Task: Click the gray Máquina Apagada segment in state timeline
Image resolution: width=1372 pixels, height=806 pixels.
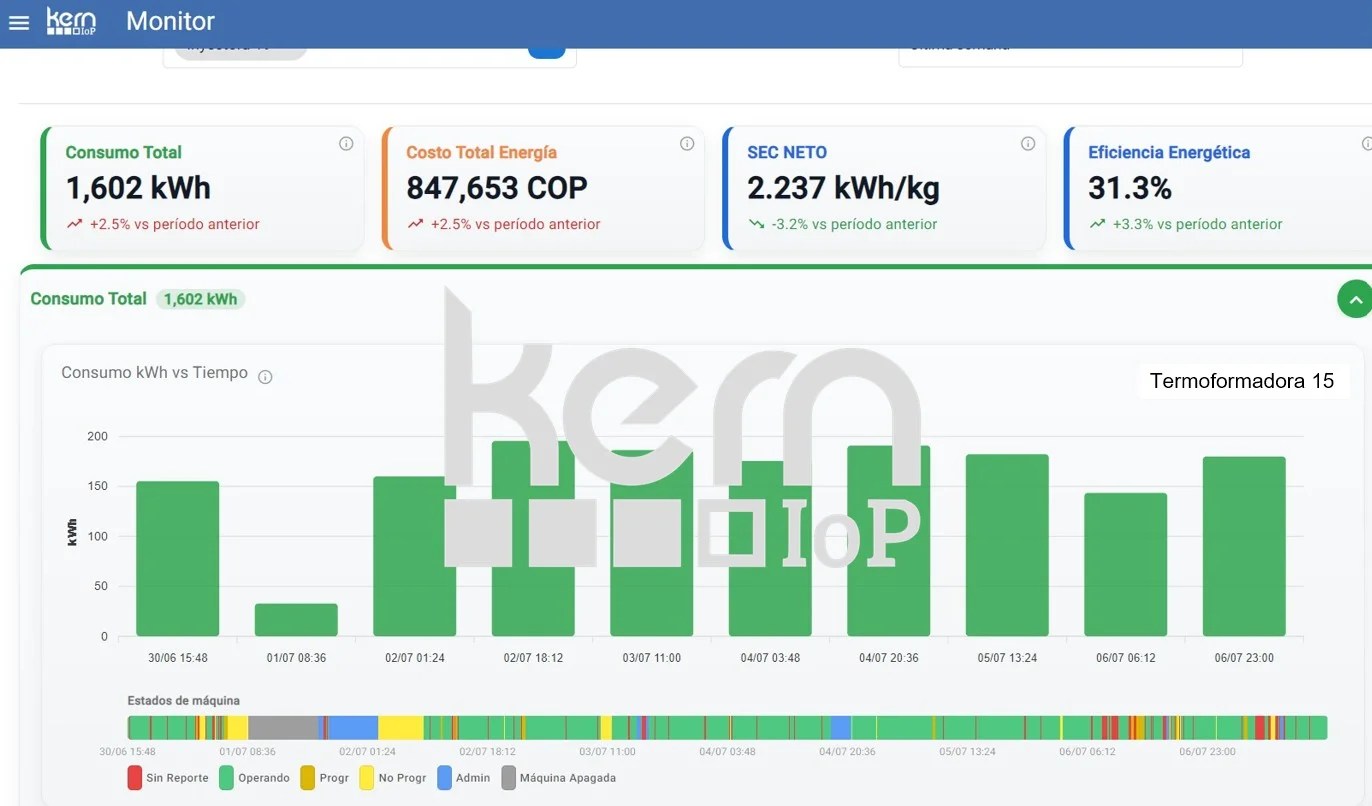Action: (283, 728)
